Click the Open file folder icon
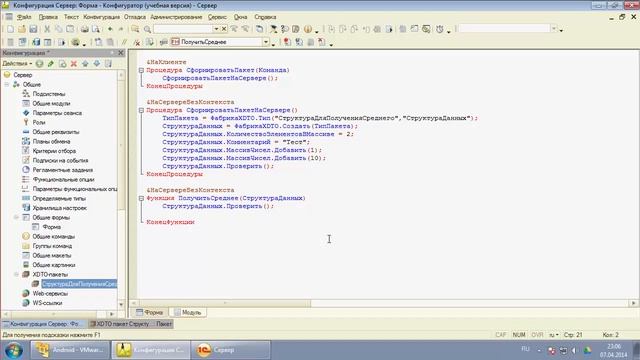This screenshot has width=640, height=360. point(22,29)
